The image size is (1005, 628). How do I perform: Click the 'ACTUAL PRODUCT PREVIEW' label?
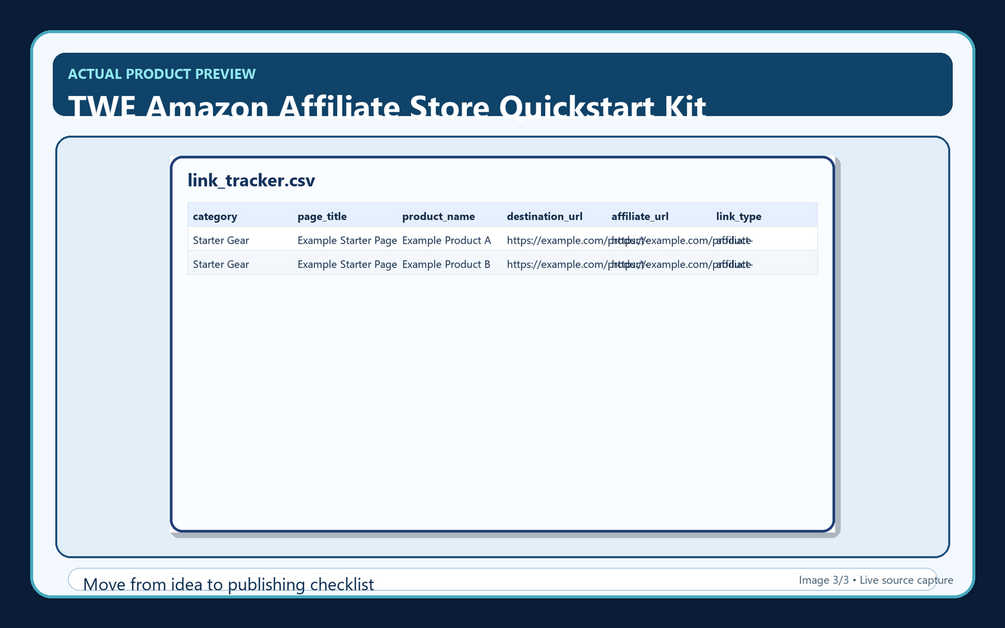click(162, 74)
